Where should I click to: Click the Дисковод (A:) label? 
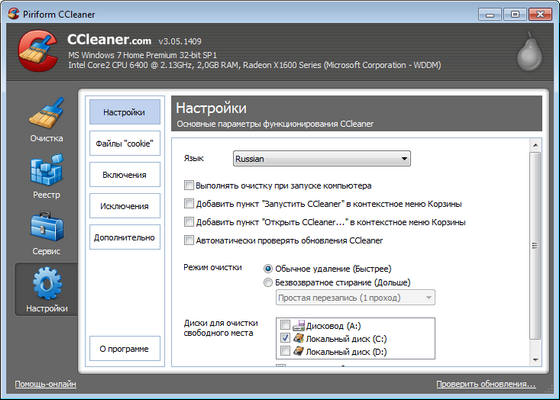click(334, 326)
